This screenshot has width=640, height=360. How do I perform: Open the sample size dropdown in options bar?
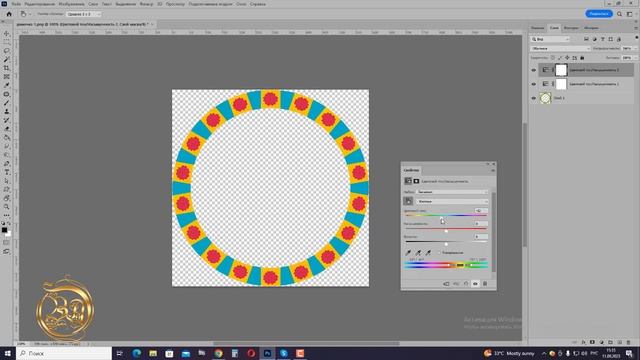point(84,14)
